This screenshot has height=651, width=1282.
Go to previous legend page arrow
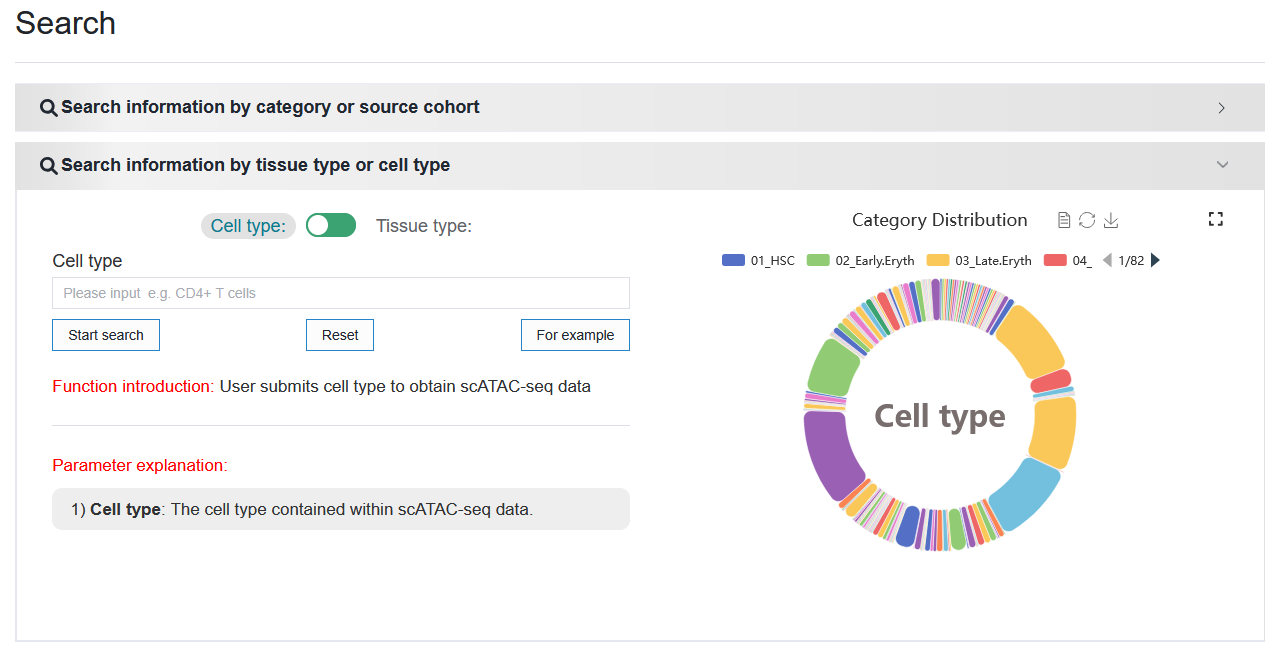coord(1107,260)
